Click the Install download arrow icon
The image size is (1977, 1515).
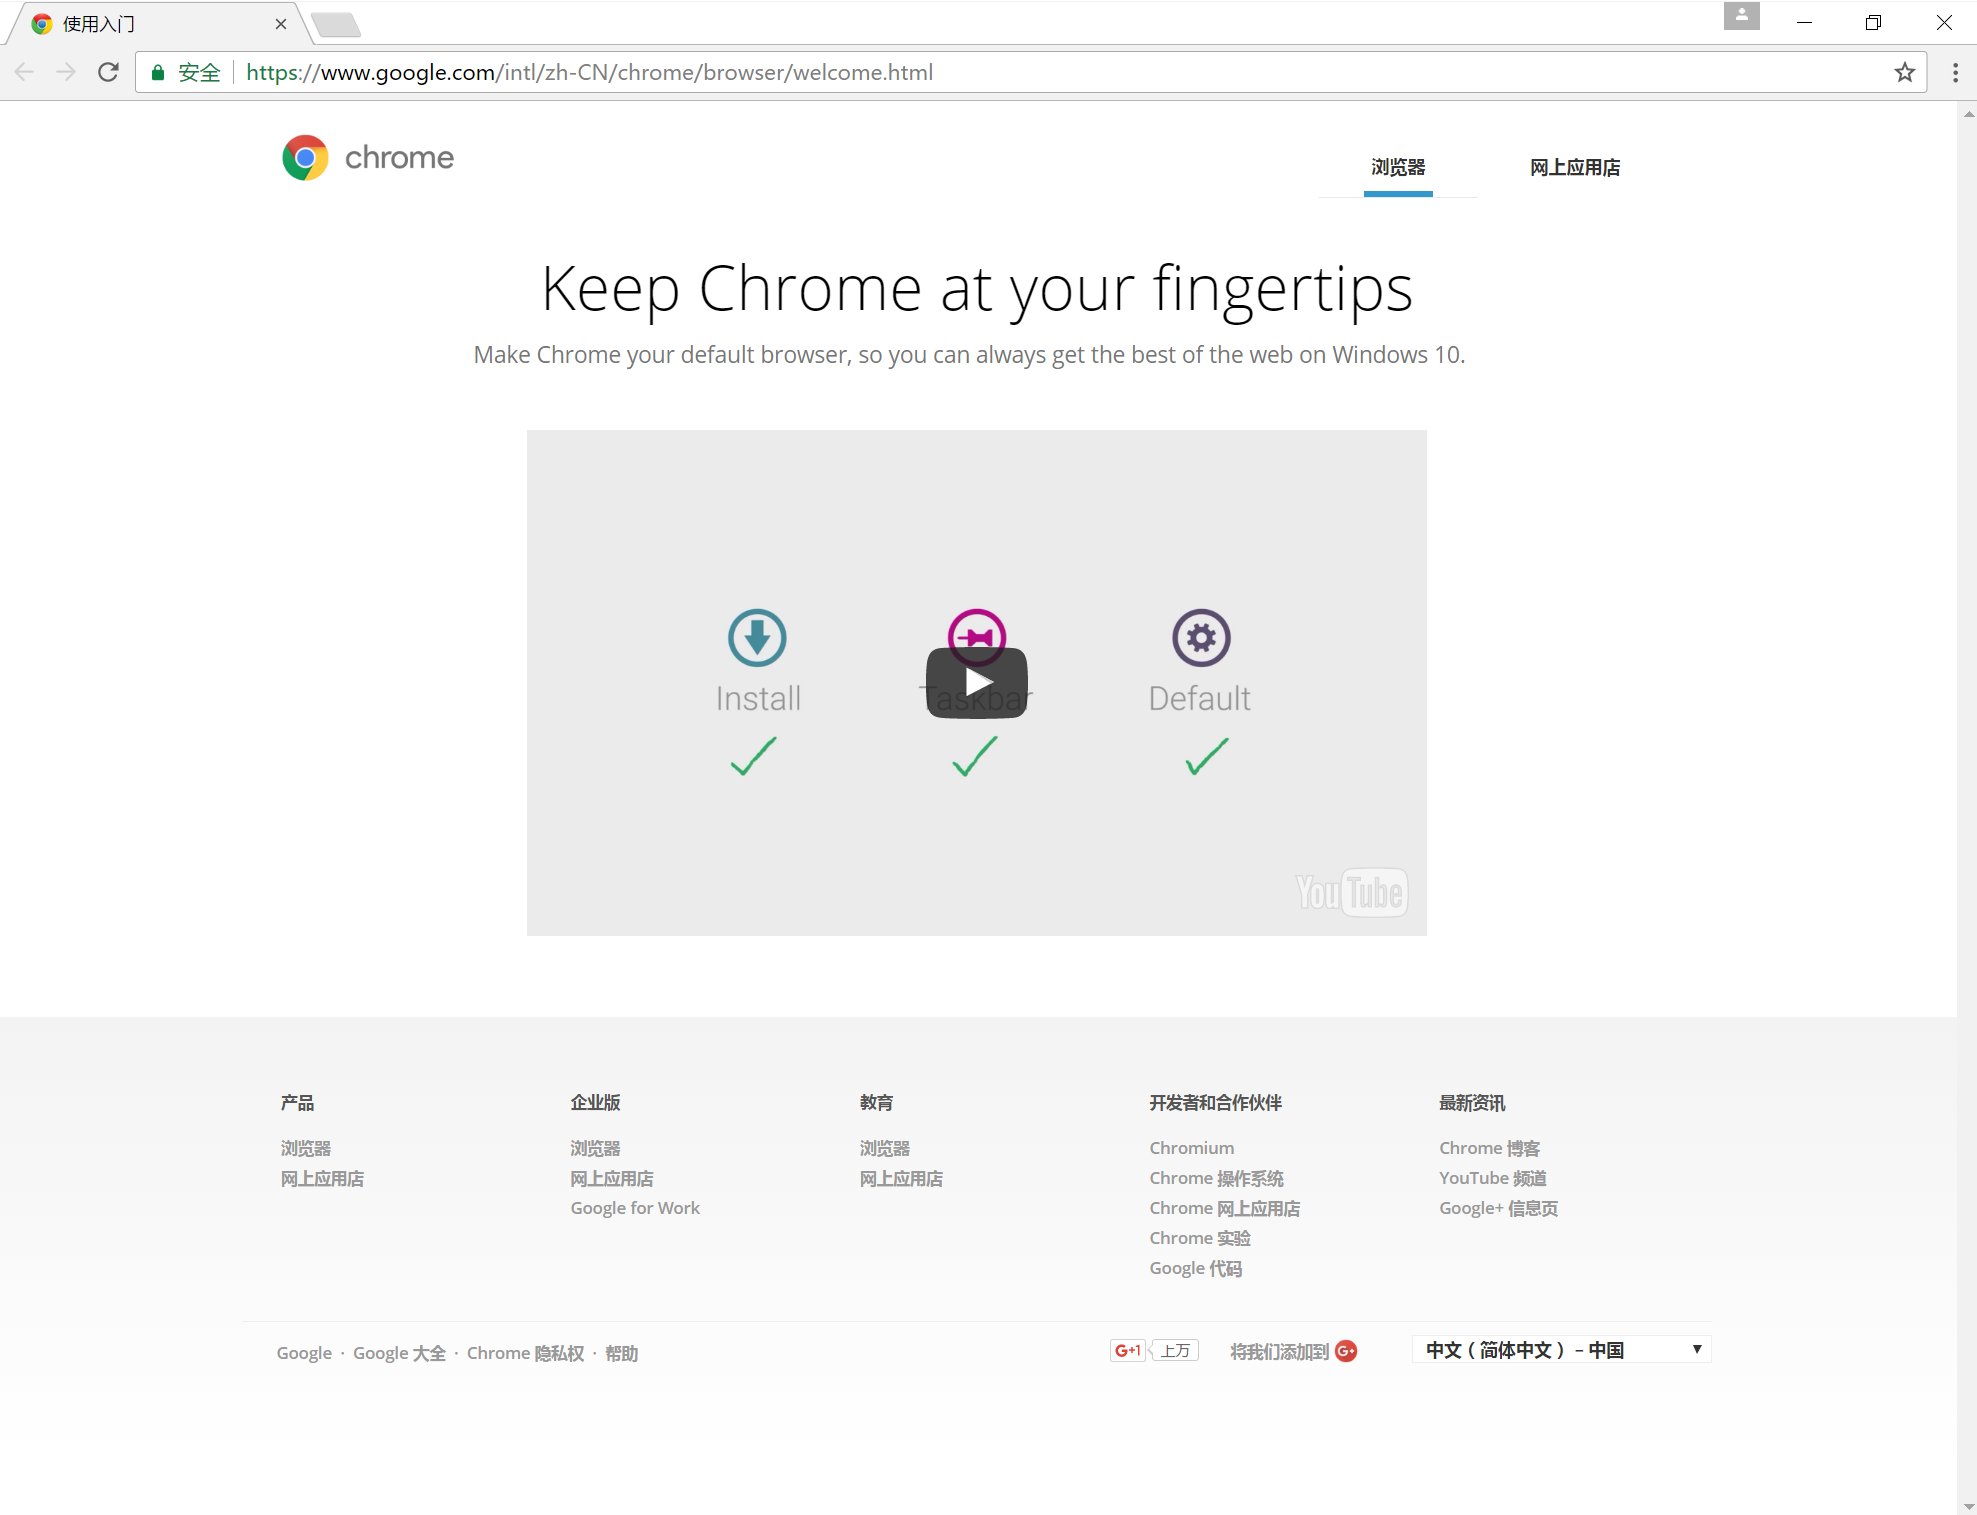[758, 637]
